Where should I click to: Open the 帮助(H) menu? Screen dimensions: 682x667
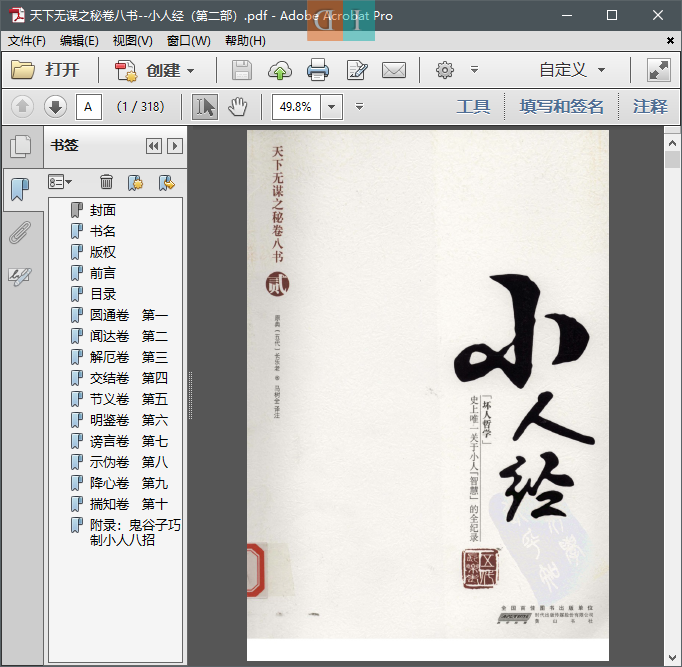click(x=245, y=41)
